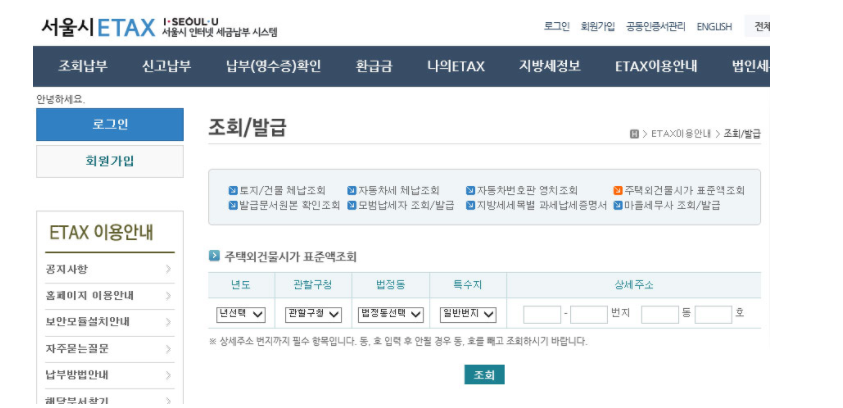Open 마을세무사 조회/발급 link
This screenshot has width=843, height=408.
[x=672, y=205]
